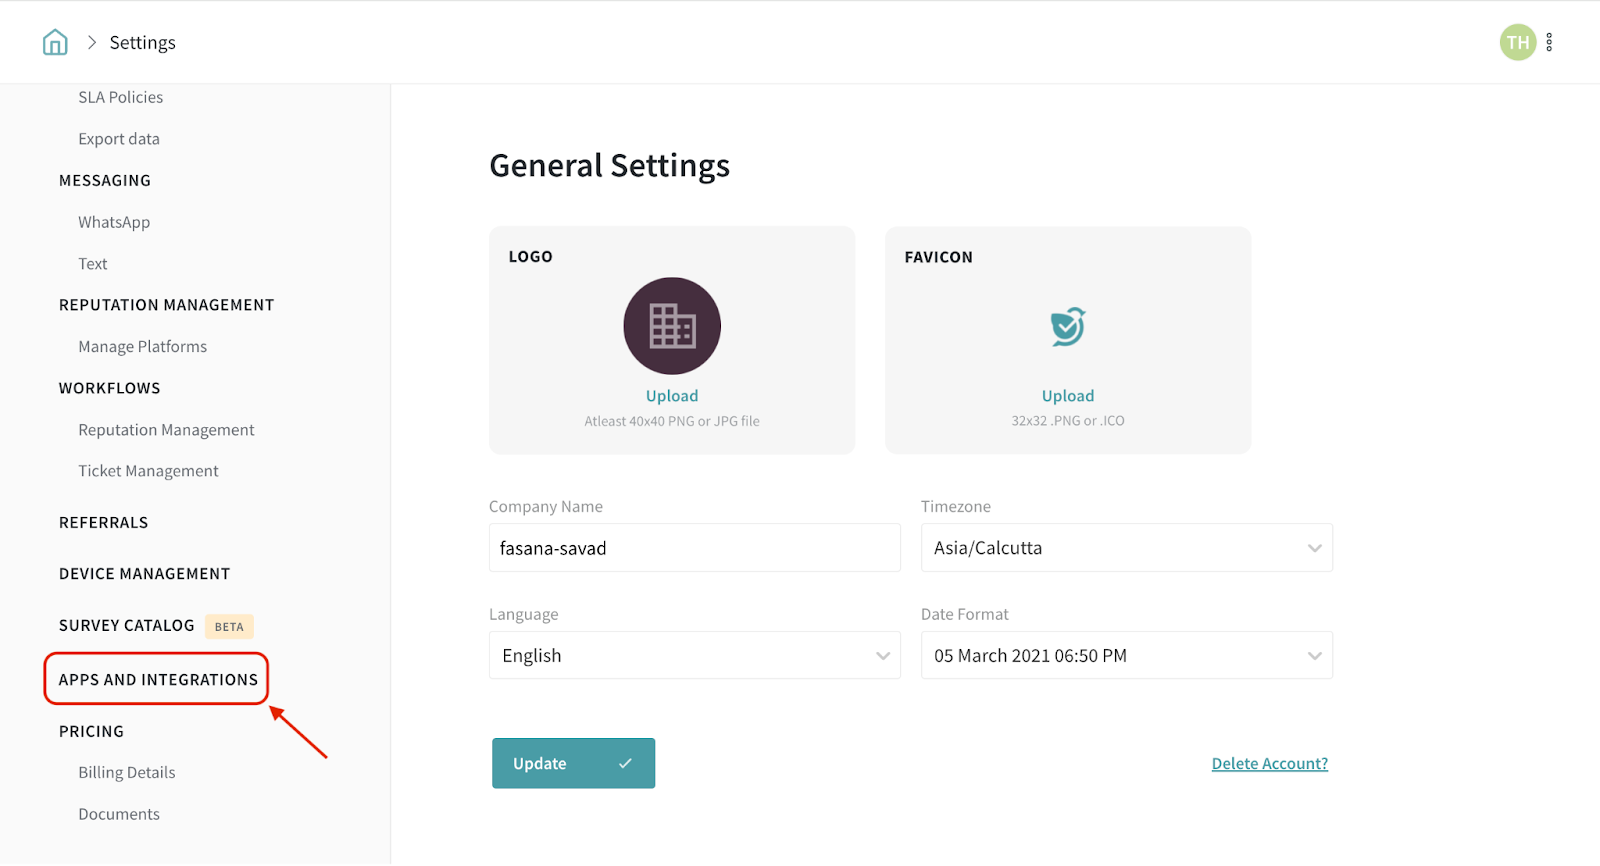Click the favicon shield checkmark image
This screenshot has width=1600, height=866.
tap(1067, 326)
